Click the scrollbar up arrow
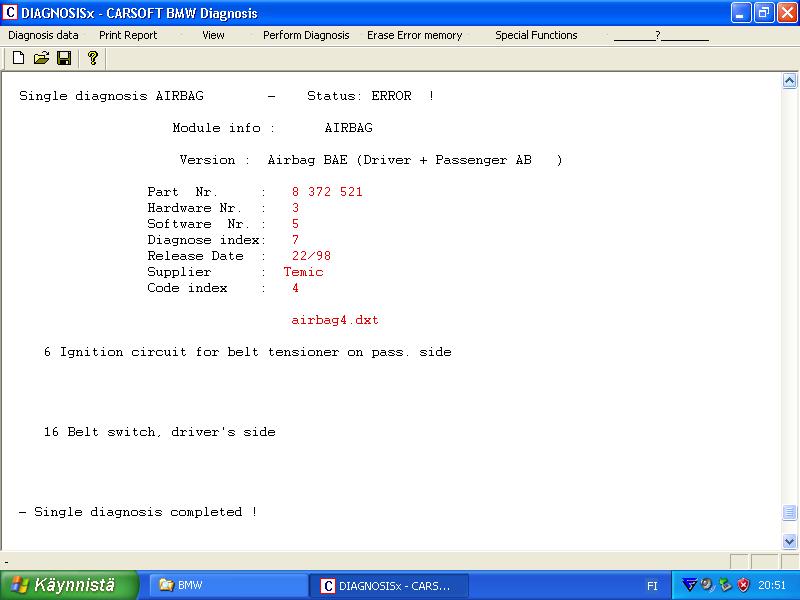 click(x=790, y=81)
